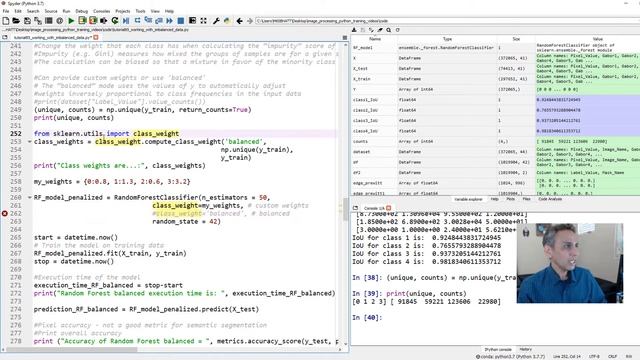Screen dimensions: 640x360
Task: Sort variables by the Type column header
Action: point(447,39)
